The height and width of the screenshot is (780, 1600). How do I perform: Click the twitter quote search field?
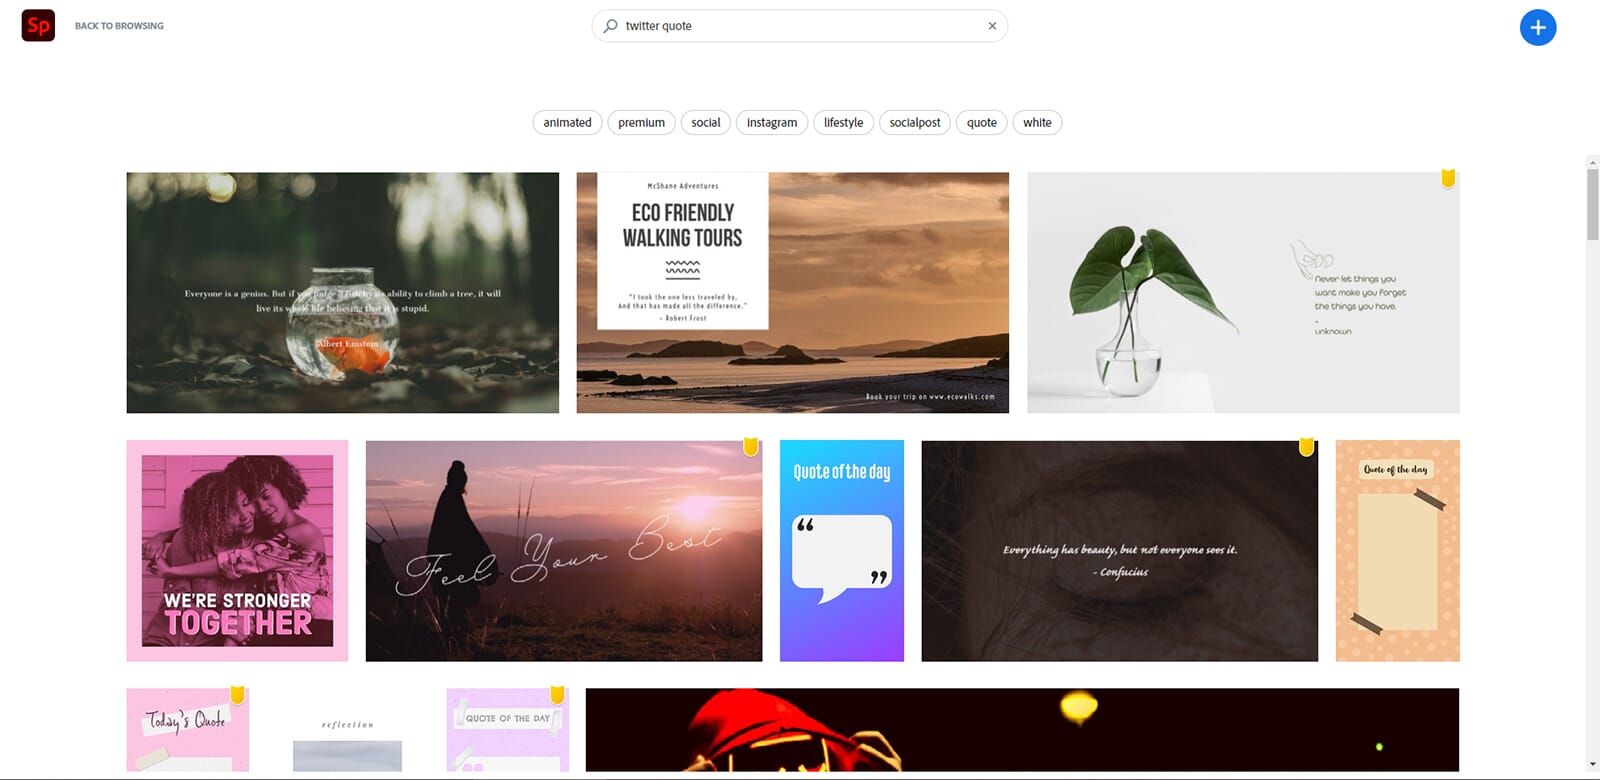click(x=799, y=26)
